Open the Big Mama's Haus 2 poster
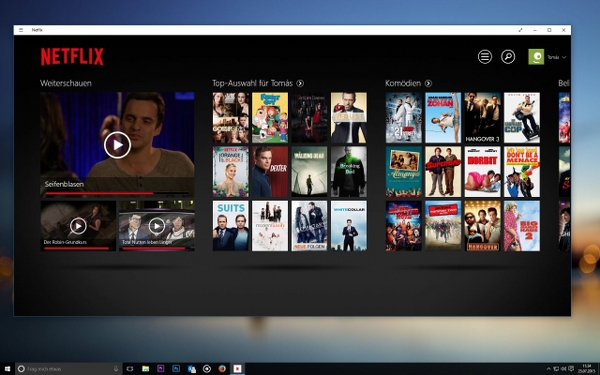Screen dimensions: 600x375 point(522,226)
